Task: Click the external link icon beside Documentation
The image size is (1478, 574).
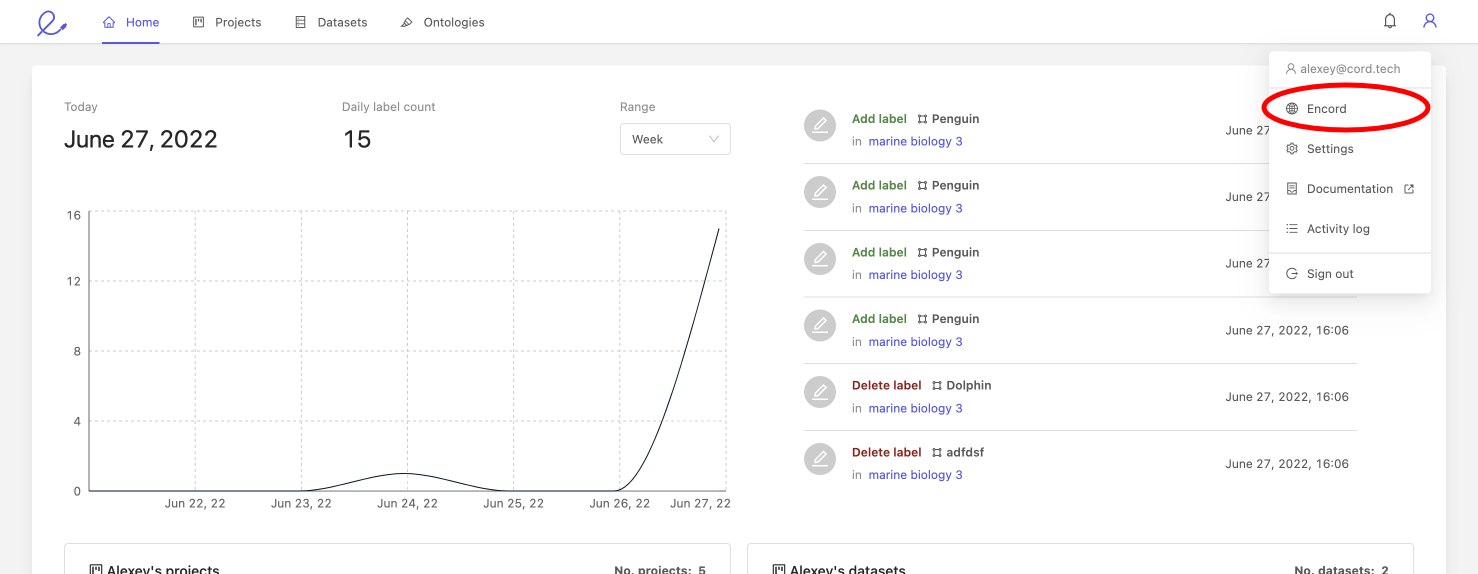Action: [x=1410, y=189]
